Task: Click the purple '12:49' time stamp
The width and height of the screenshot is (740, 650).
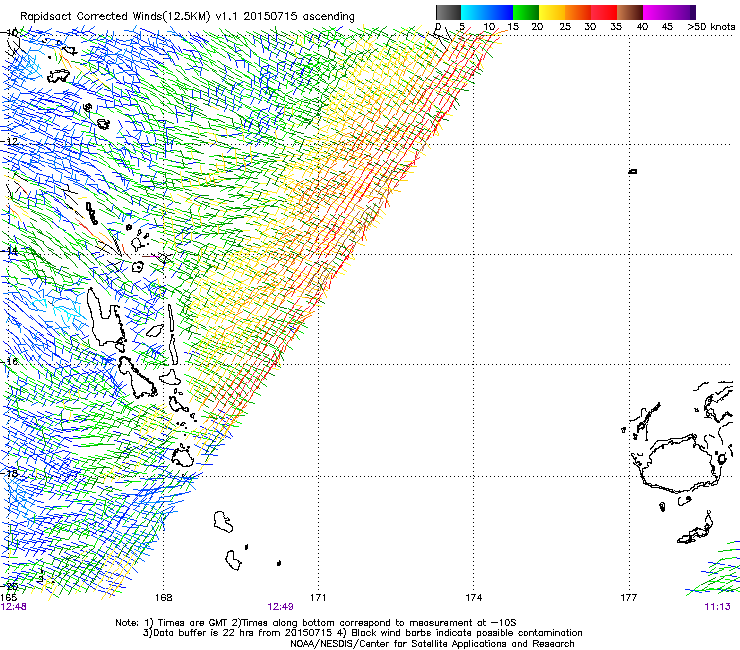Action: coord(280,607)
